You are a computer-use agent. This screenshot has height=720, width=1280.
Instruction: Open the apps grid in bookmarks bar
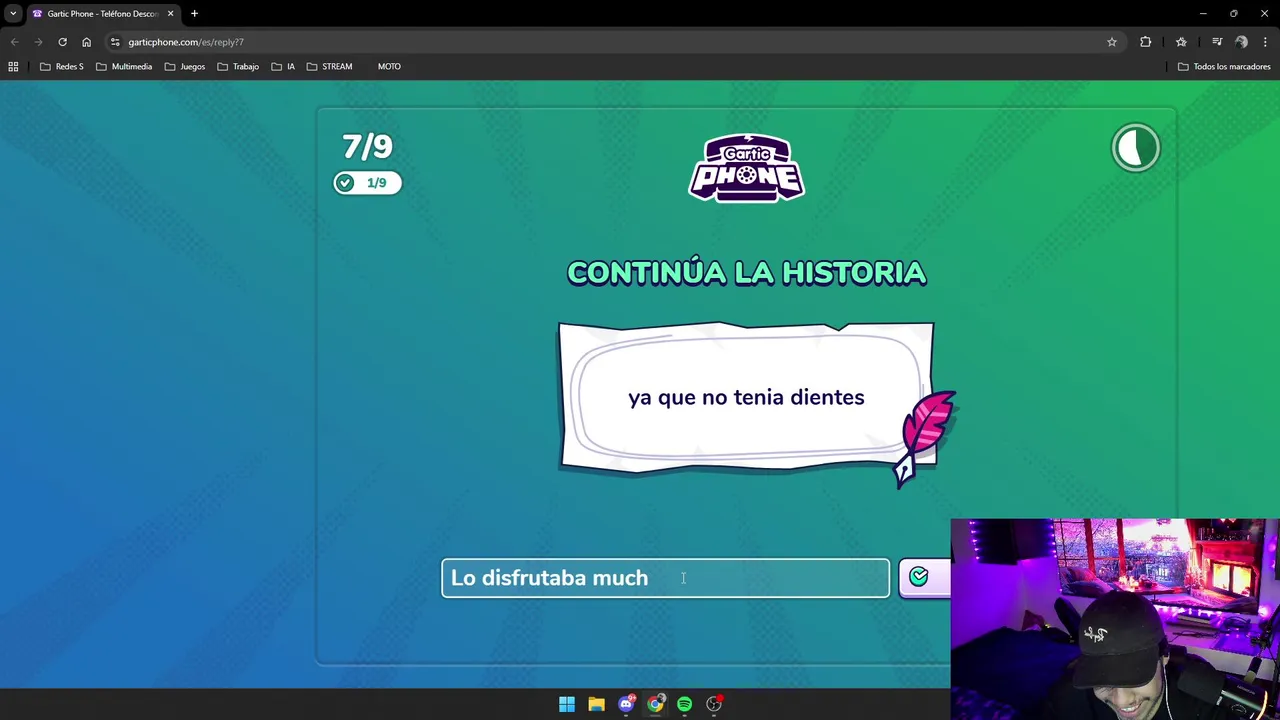coord(13,67)
